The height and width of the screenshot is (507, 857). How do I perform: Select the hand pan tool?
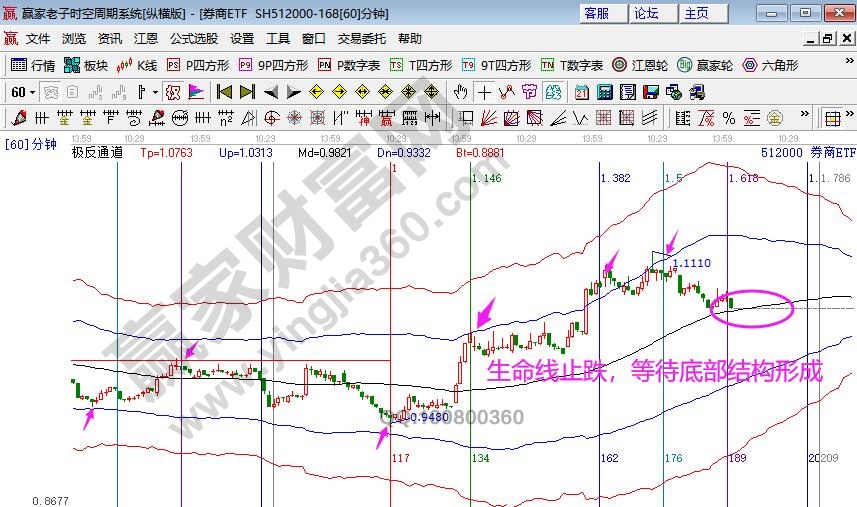coord(460,92)
